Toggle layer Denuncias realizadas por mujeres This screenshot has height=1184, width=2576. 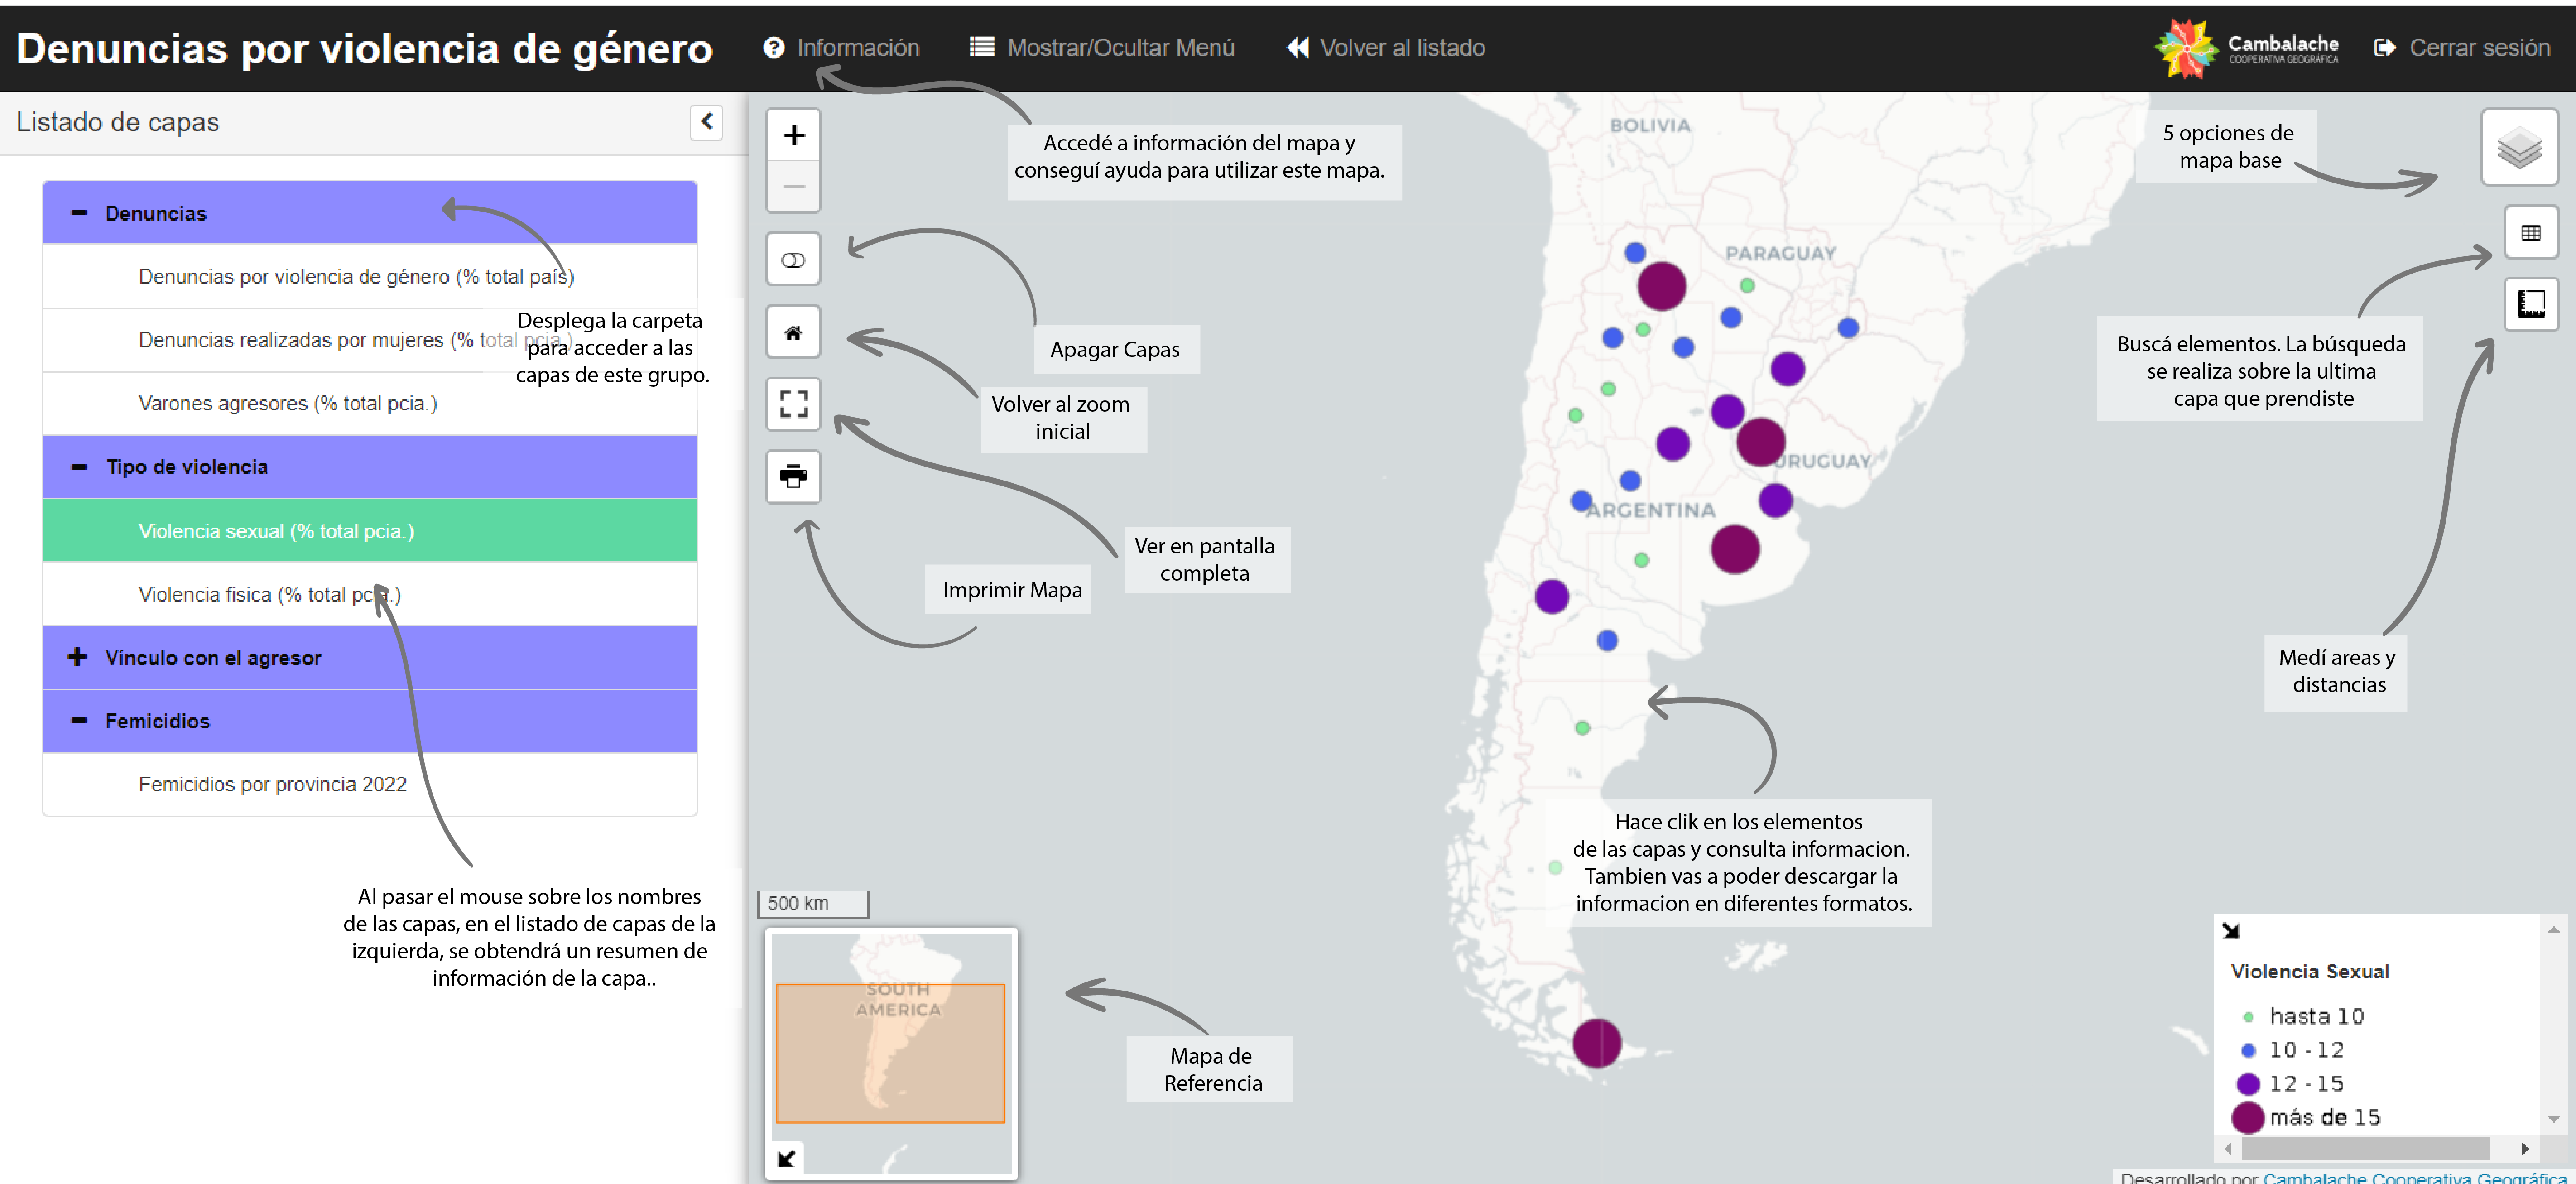(370, 340)
